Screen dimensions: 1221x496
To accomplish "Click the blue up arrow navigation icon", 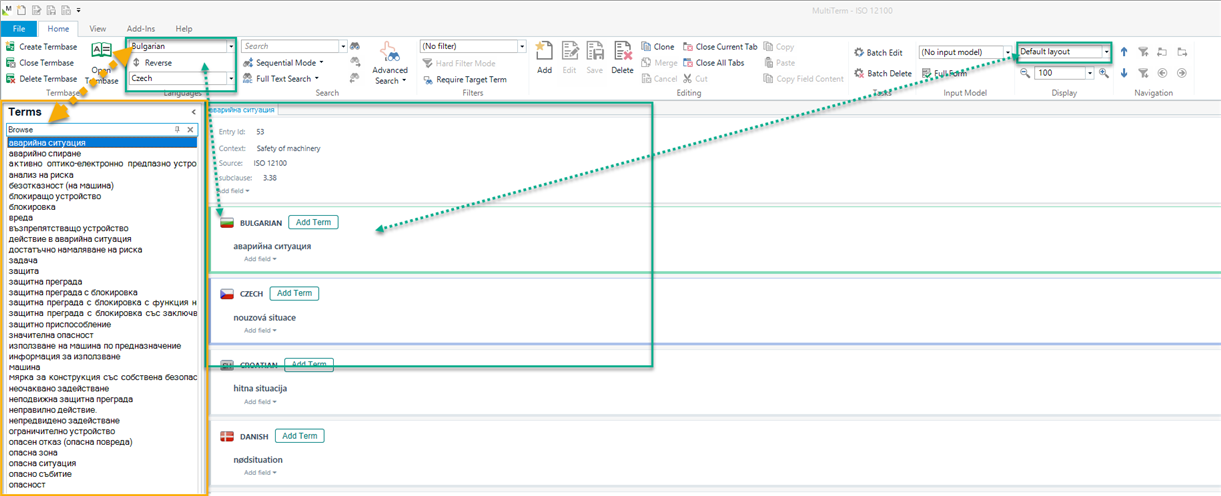I will pos(1124,52).
